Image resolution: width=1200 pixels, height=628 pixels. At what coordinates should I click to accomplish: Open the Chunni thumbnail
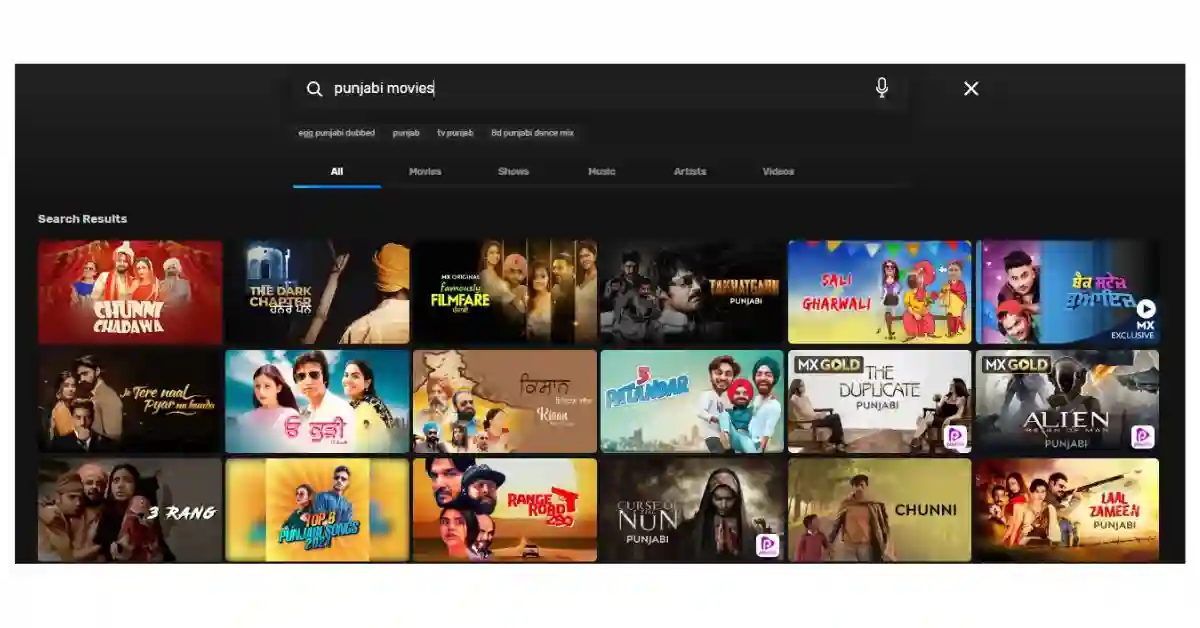click(x=880, y=510)
